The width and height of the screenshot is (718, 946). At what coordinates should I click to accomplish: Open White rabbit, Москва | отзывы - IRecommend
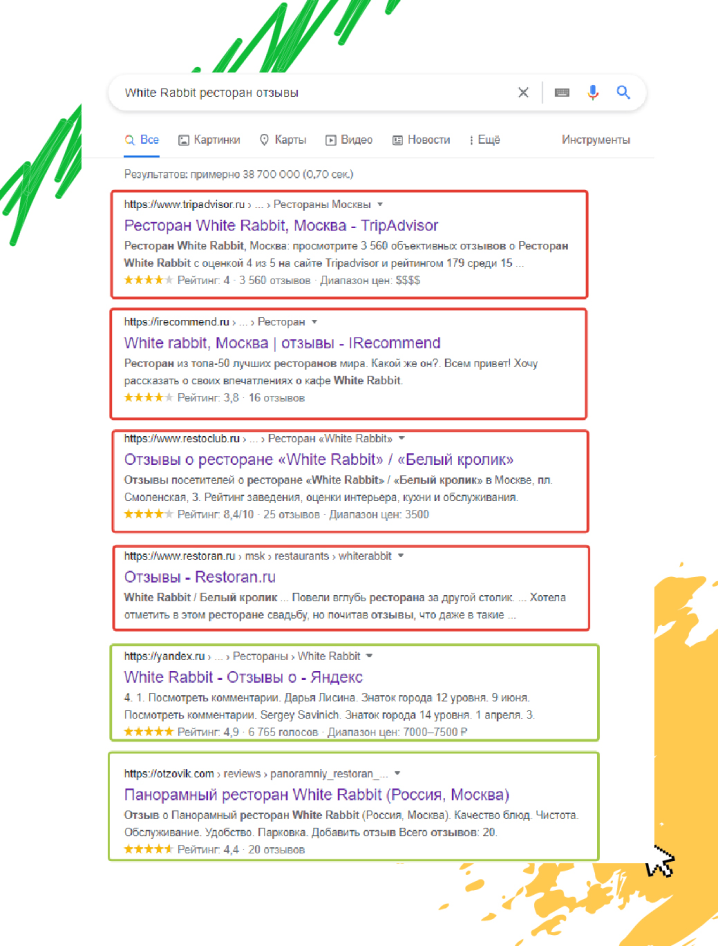(282, 343)
